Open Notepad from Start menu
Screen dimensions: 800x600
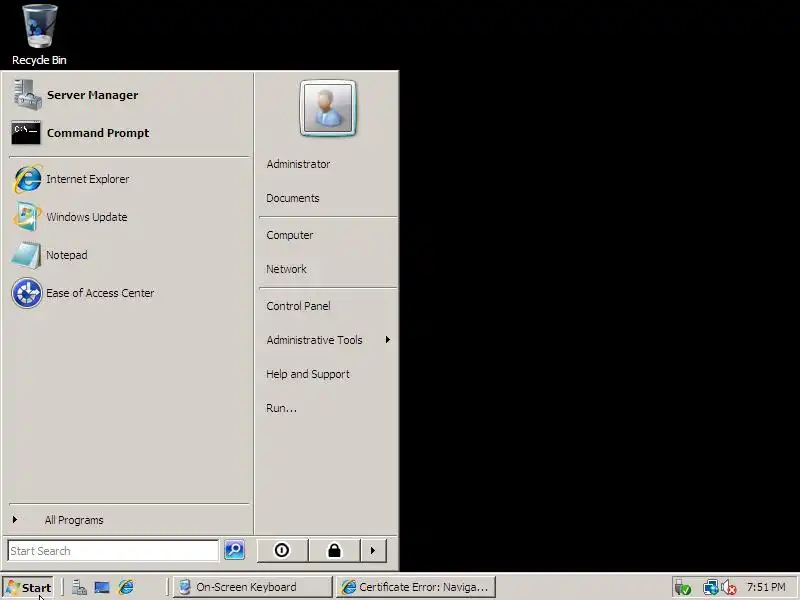click(129, 255)
